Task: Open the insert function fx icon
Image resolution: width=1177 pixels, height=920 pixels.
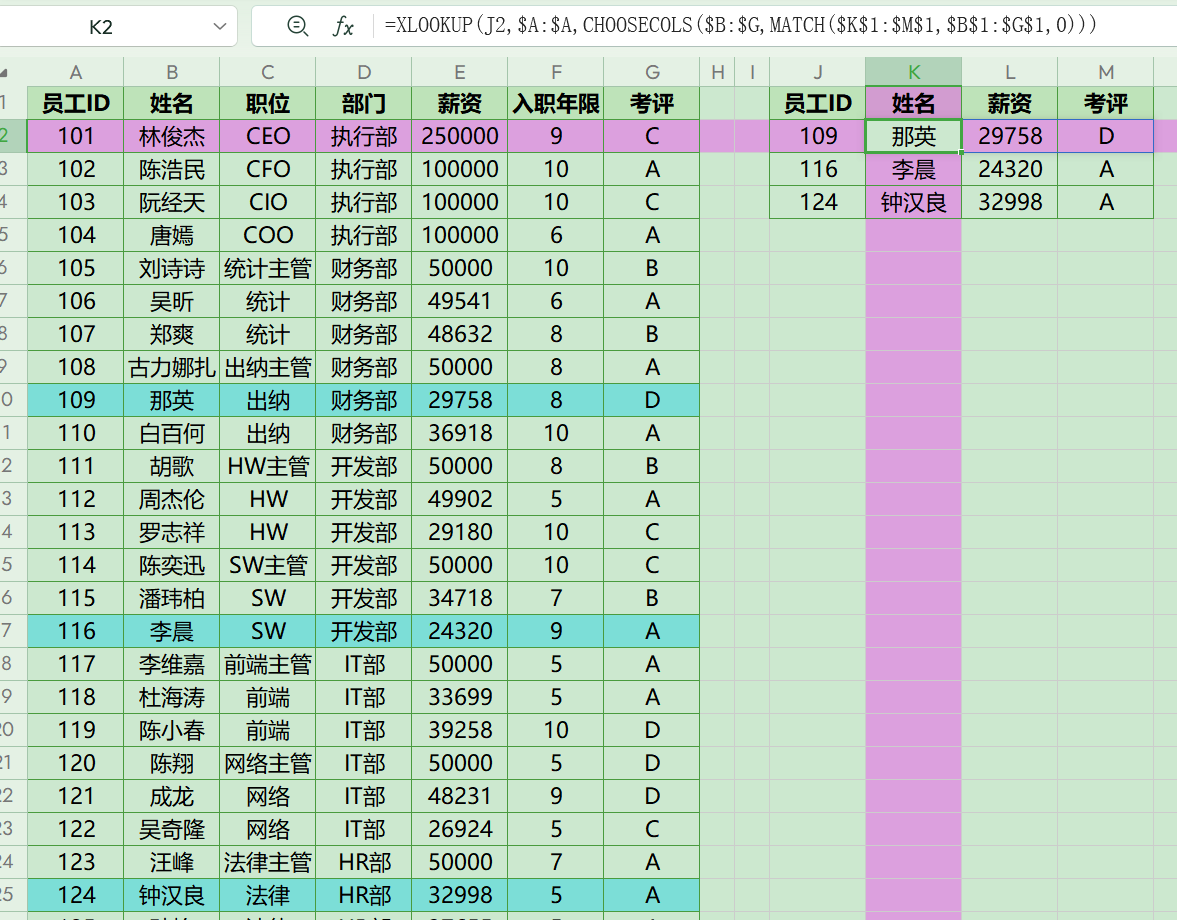Action: pos(343,26)
